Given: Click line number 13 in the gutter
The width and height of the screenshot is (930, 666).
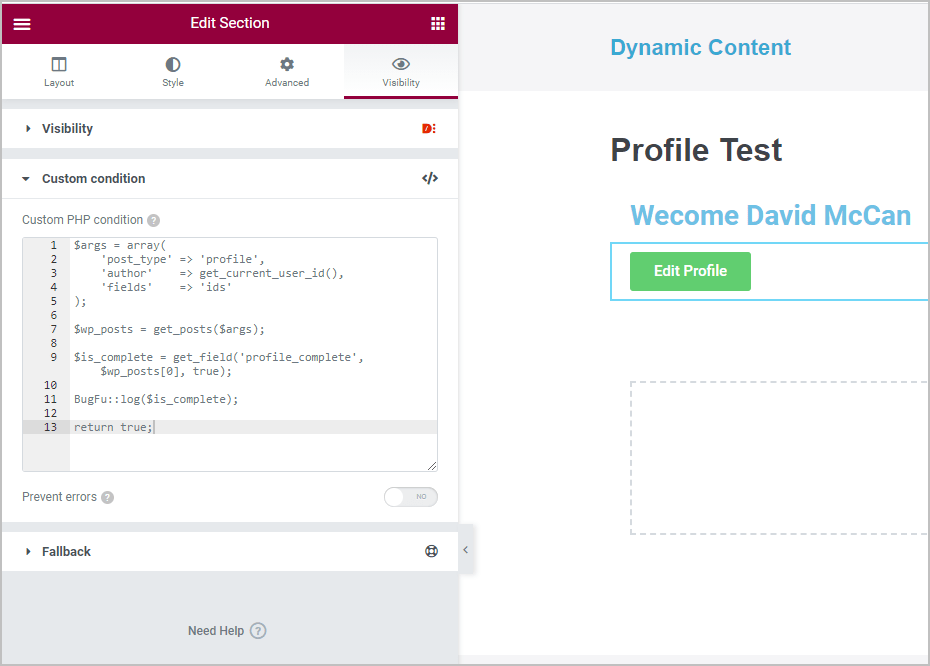Looking at the screenshot, I should 50,427.
